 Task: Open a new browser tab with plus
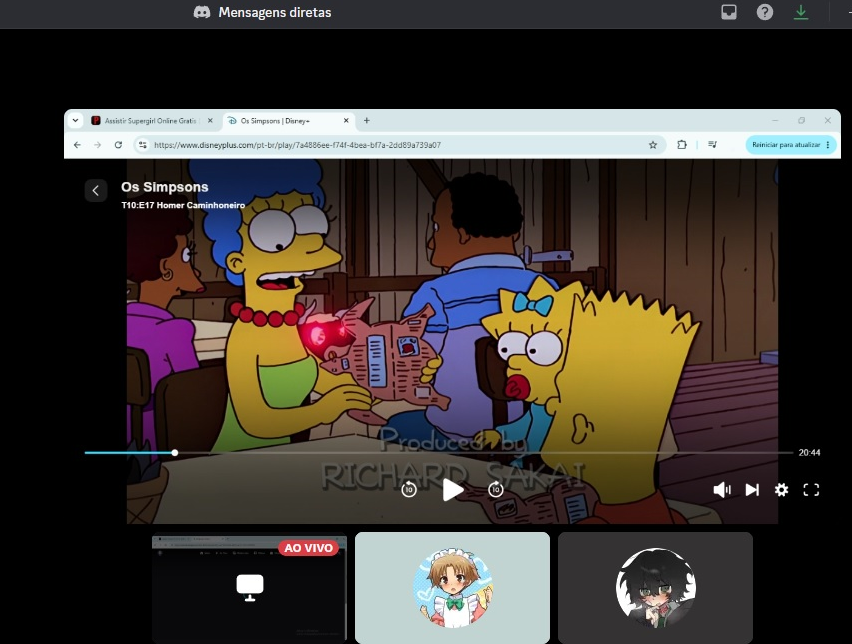[367, 121]
